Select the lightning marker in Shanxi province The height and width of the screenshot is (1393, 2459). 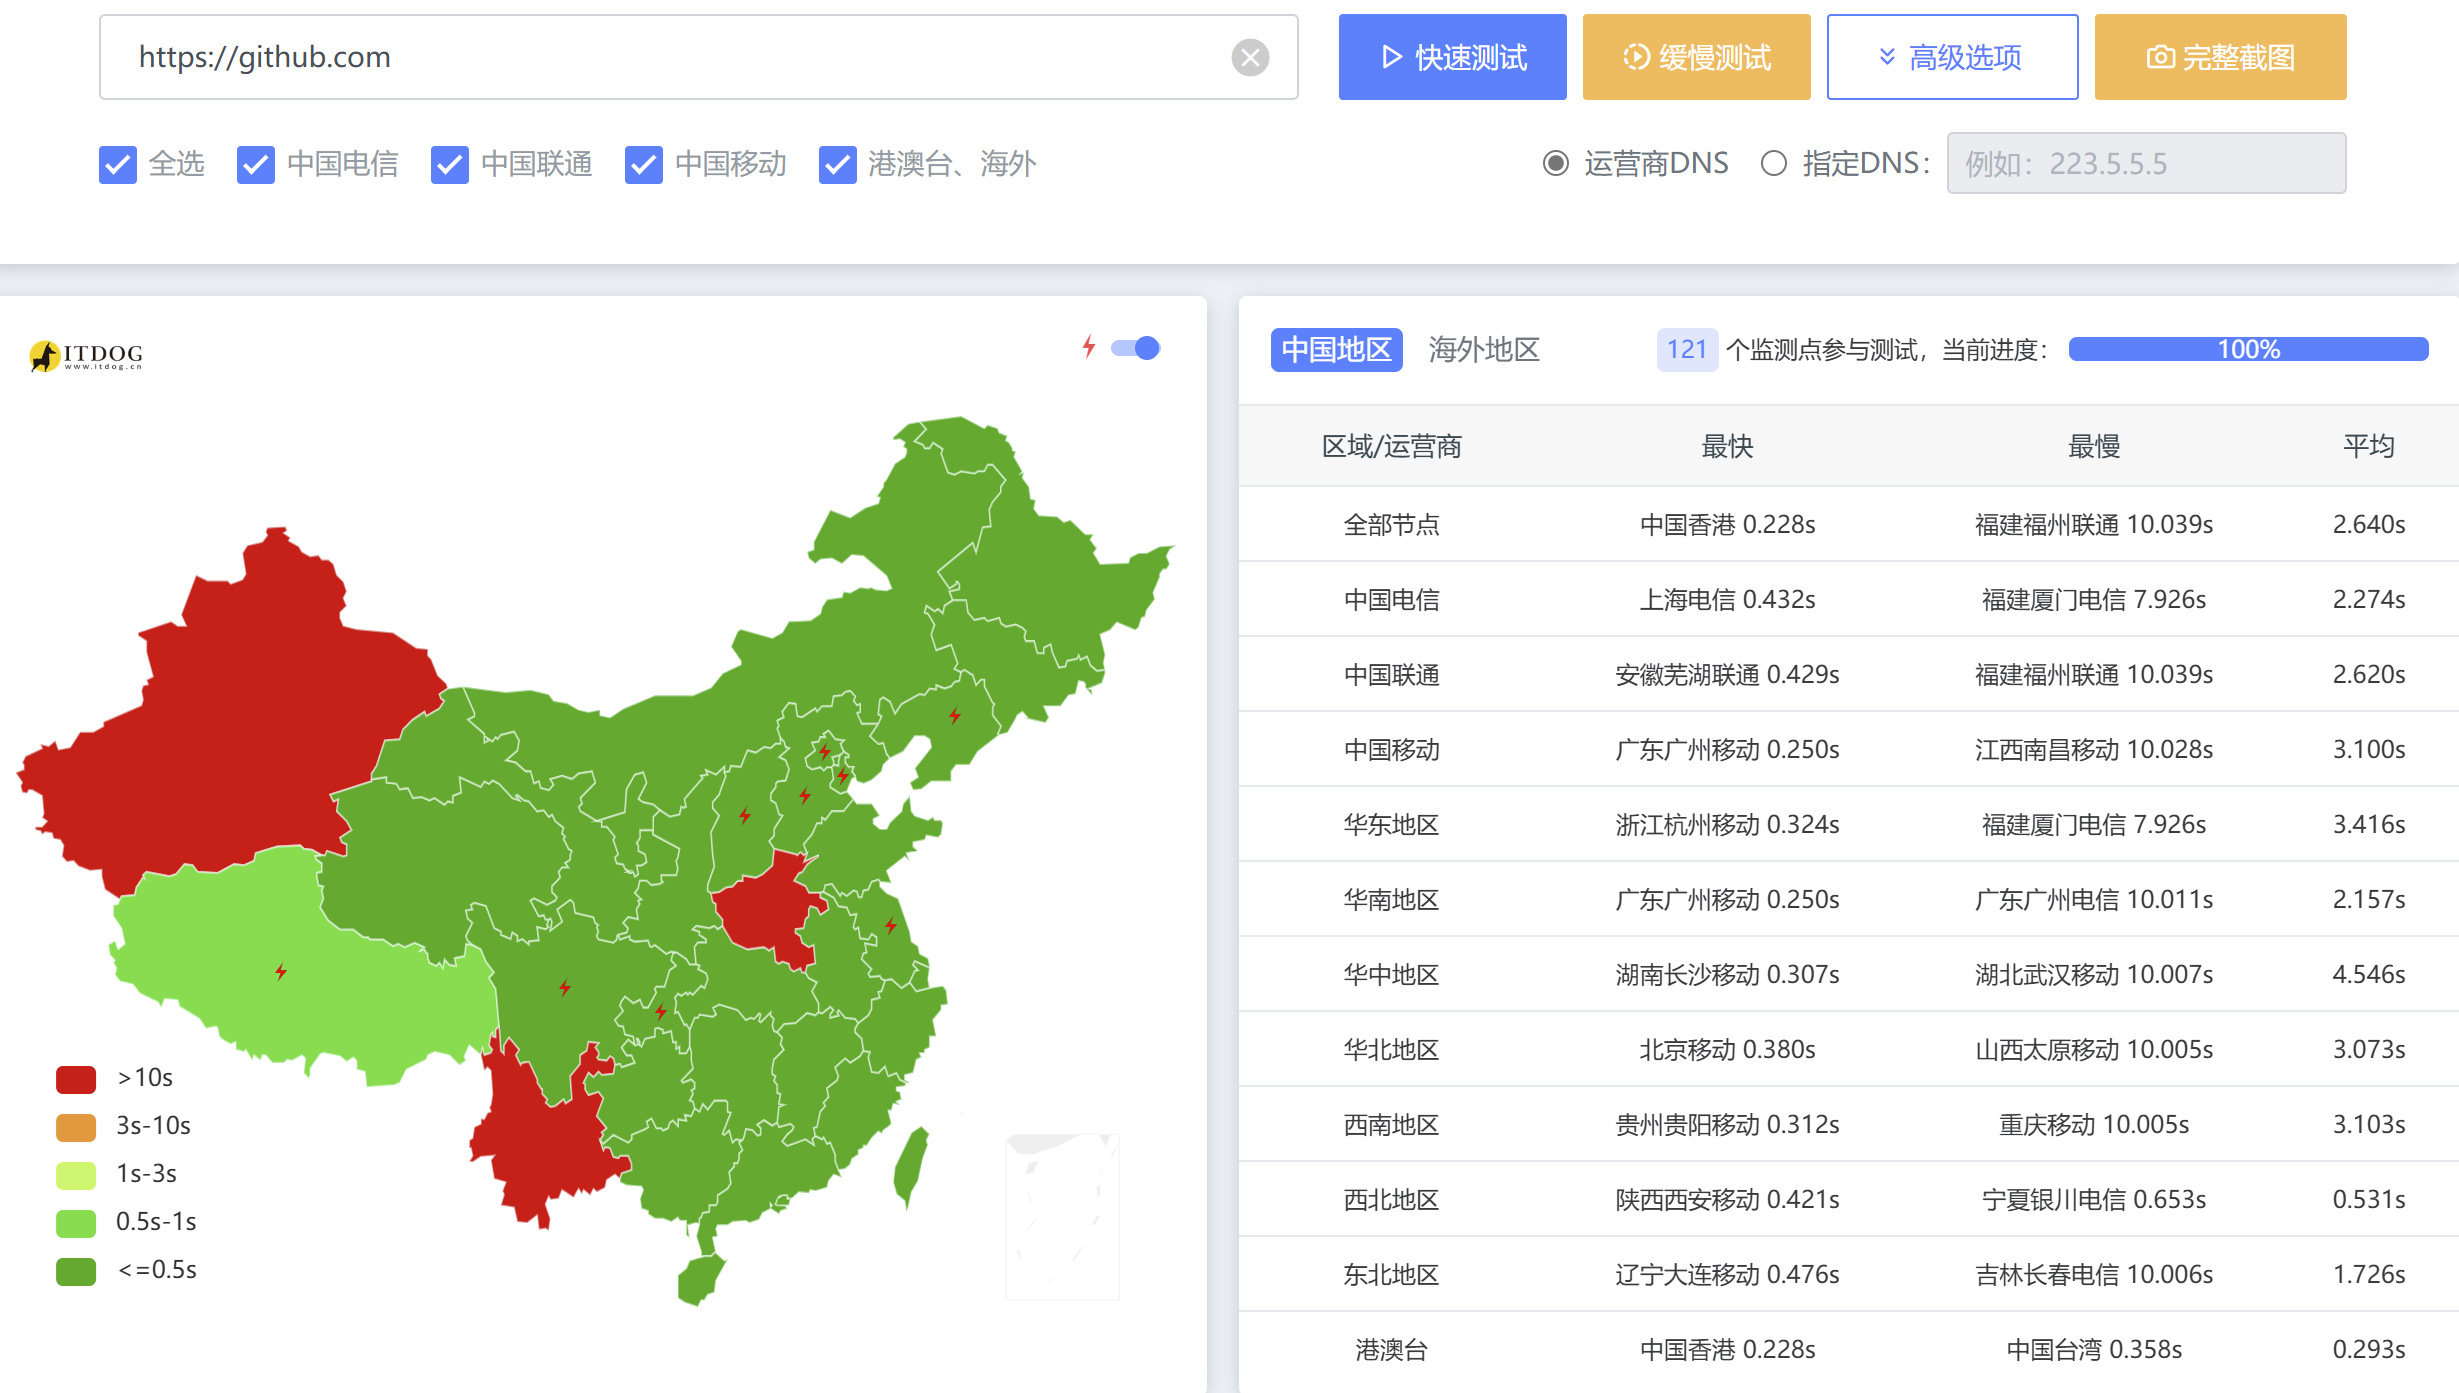tap(745, 815)
